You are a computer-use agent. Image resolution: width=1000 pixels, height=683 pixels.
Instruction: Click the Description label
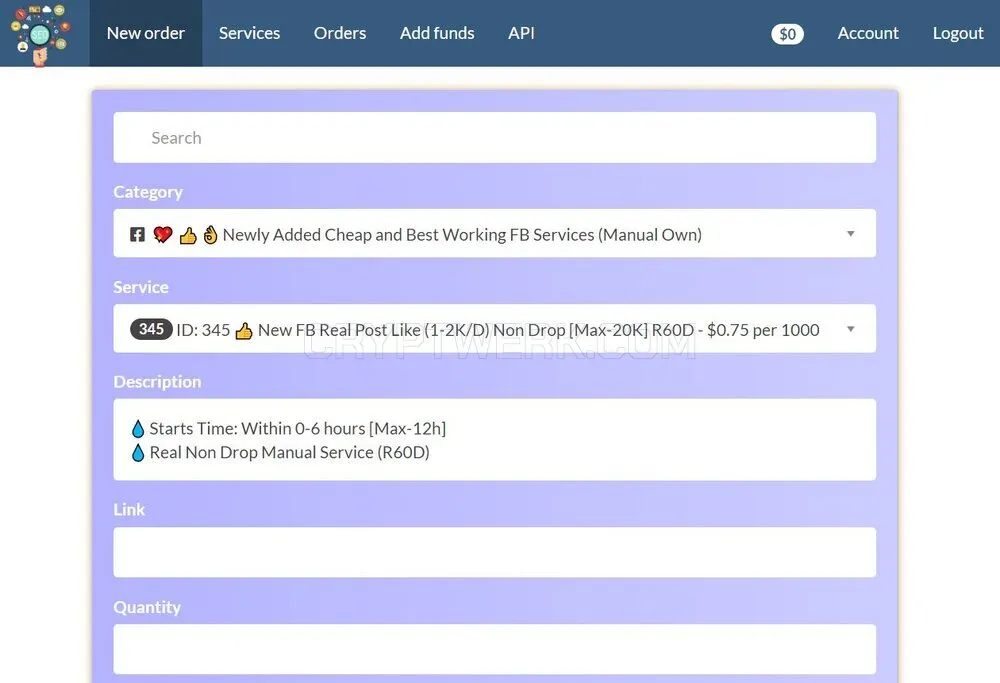158,381
